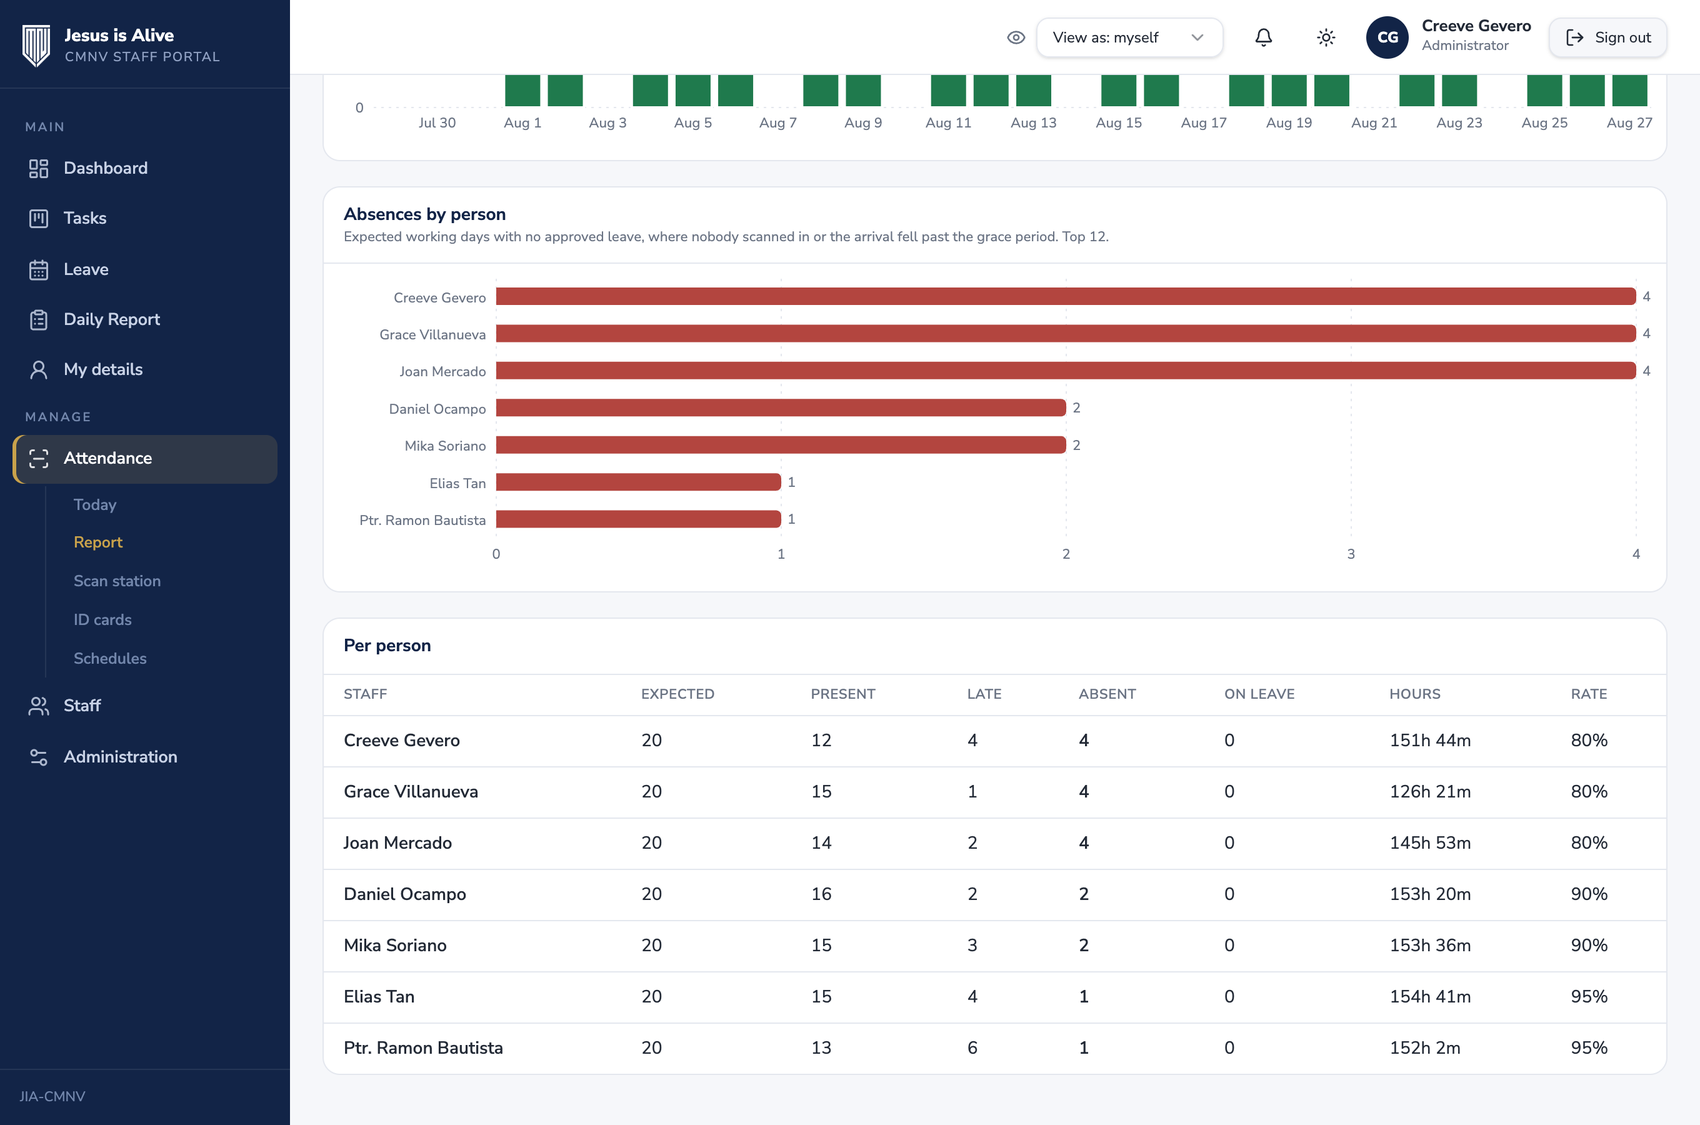Select the Report sub-item under Attendance
1700x1125 pixels.
click(98, 542)
